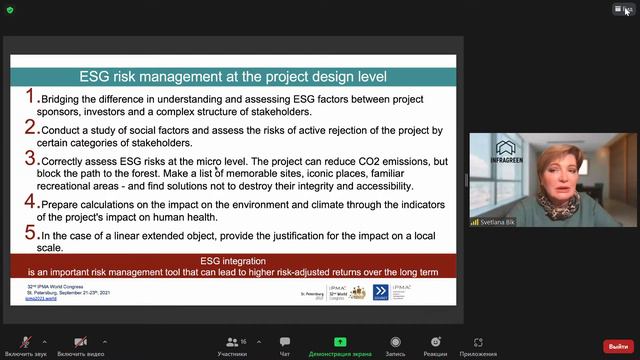Click the blue double-arrow logo in slide footer
640x360 pixels.
click(380, 292)
